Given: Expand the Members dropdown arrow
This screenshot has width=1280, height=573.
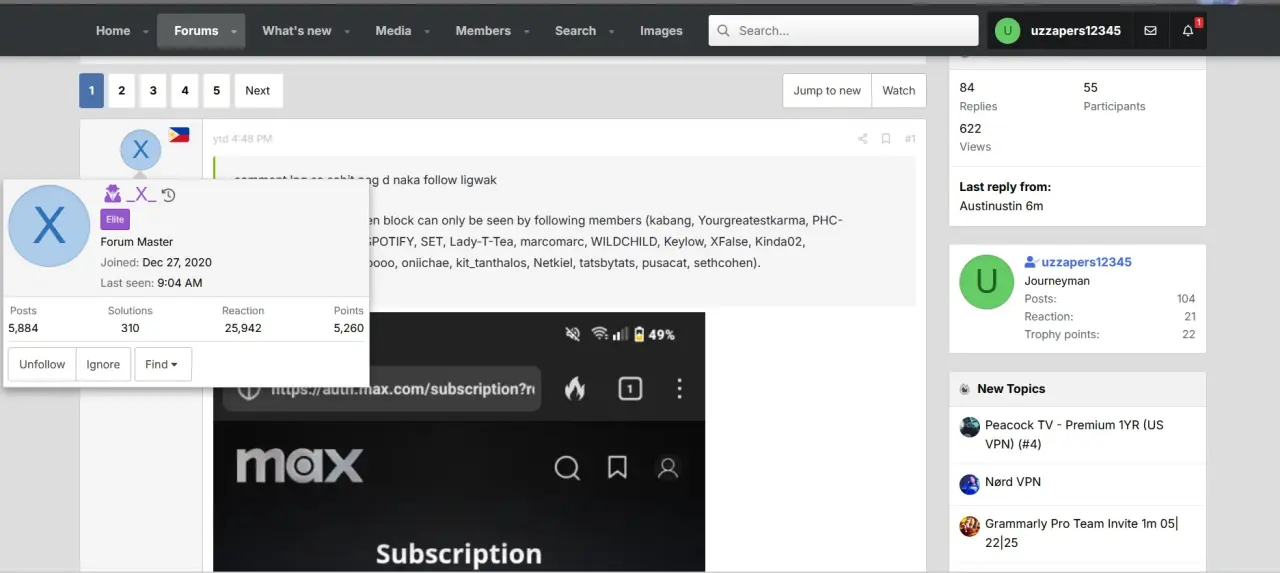Looking at the screenshot, I should pos(527,32).
